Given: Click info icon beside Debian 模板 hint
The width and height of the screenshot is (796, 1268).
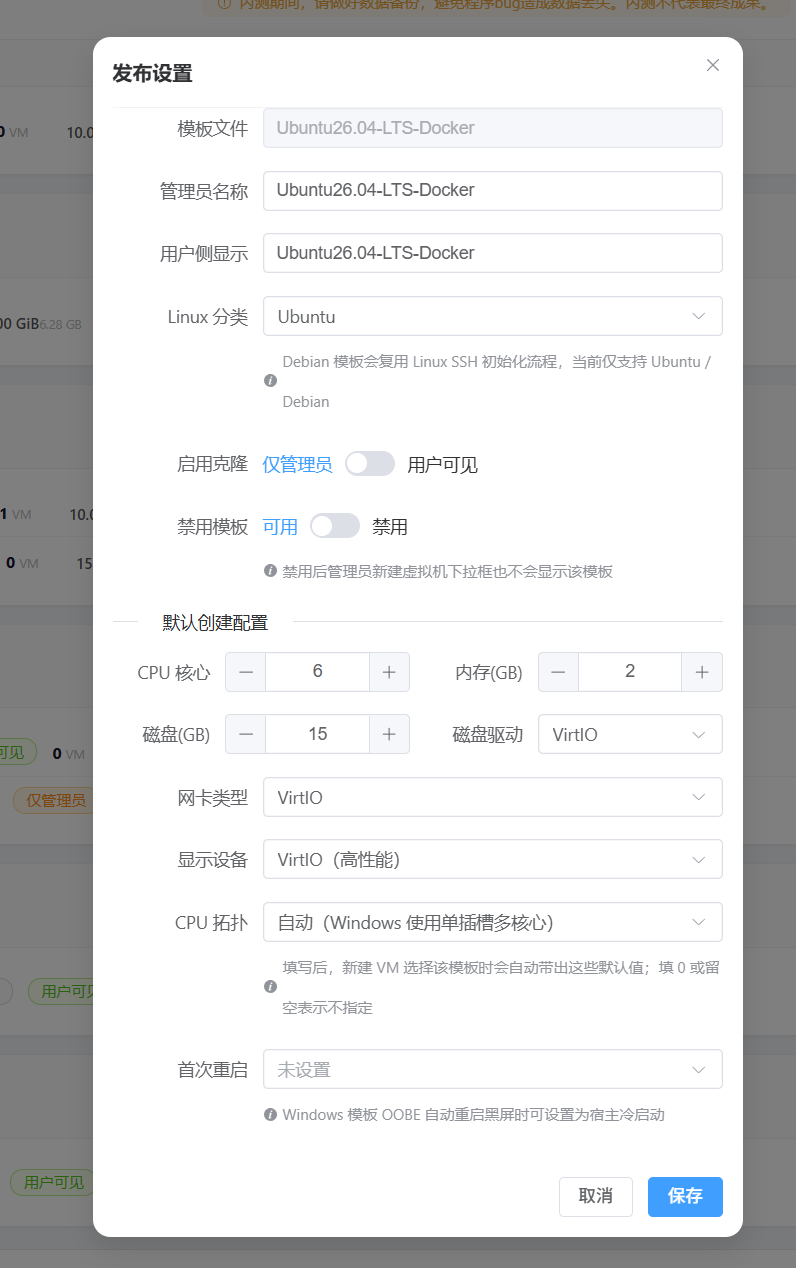Looking at the screenshot, I should (x=270, y=381).
